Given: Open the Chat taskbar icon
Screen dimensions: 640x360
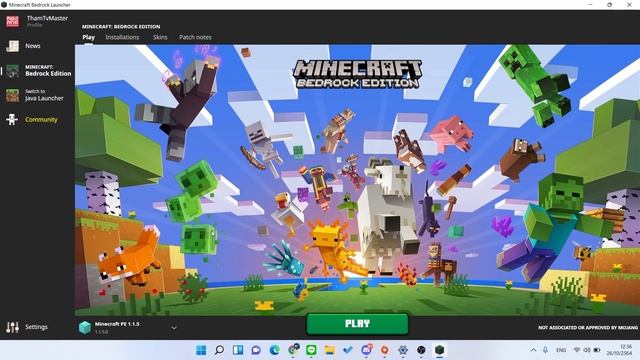Looking at the screenshot, I should click(256, 350).
